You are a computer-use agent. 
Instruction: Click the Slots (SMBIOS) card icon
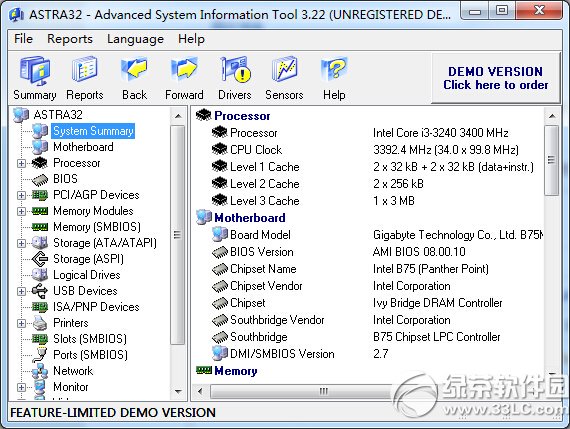40,339
